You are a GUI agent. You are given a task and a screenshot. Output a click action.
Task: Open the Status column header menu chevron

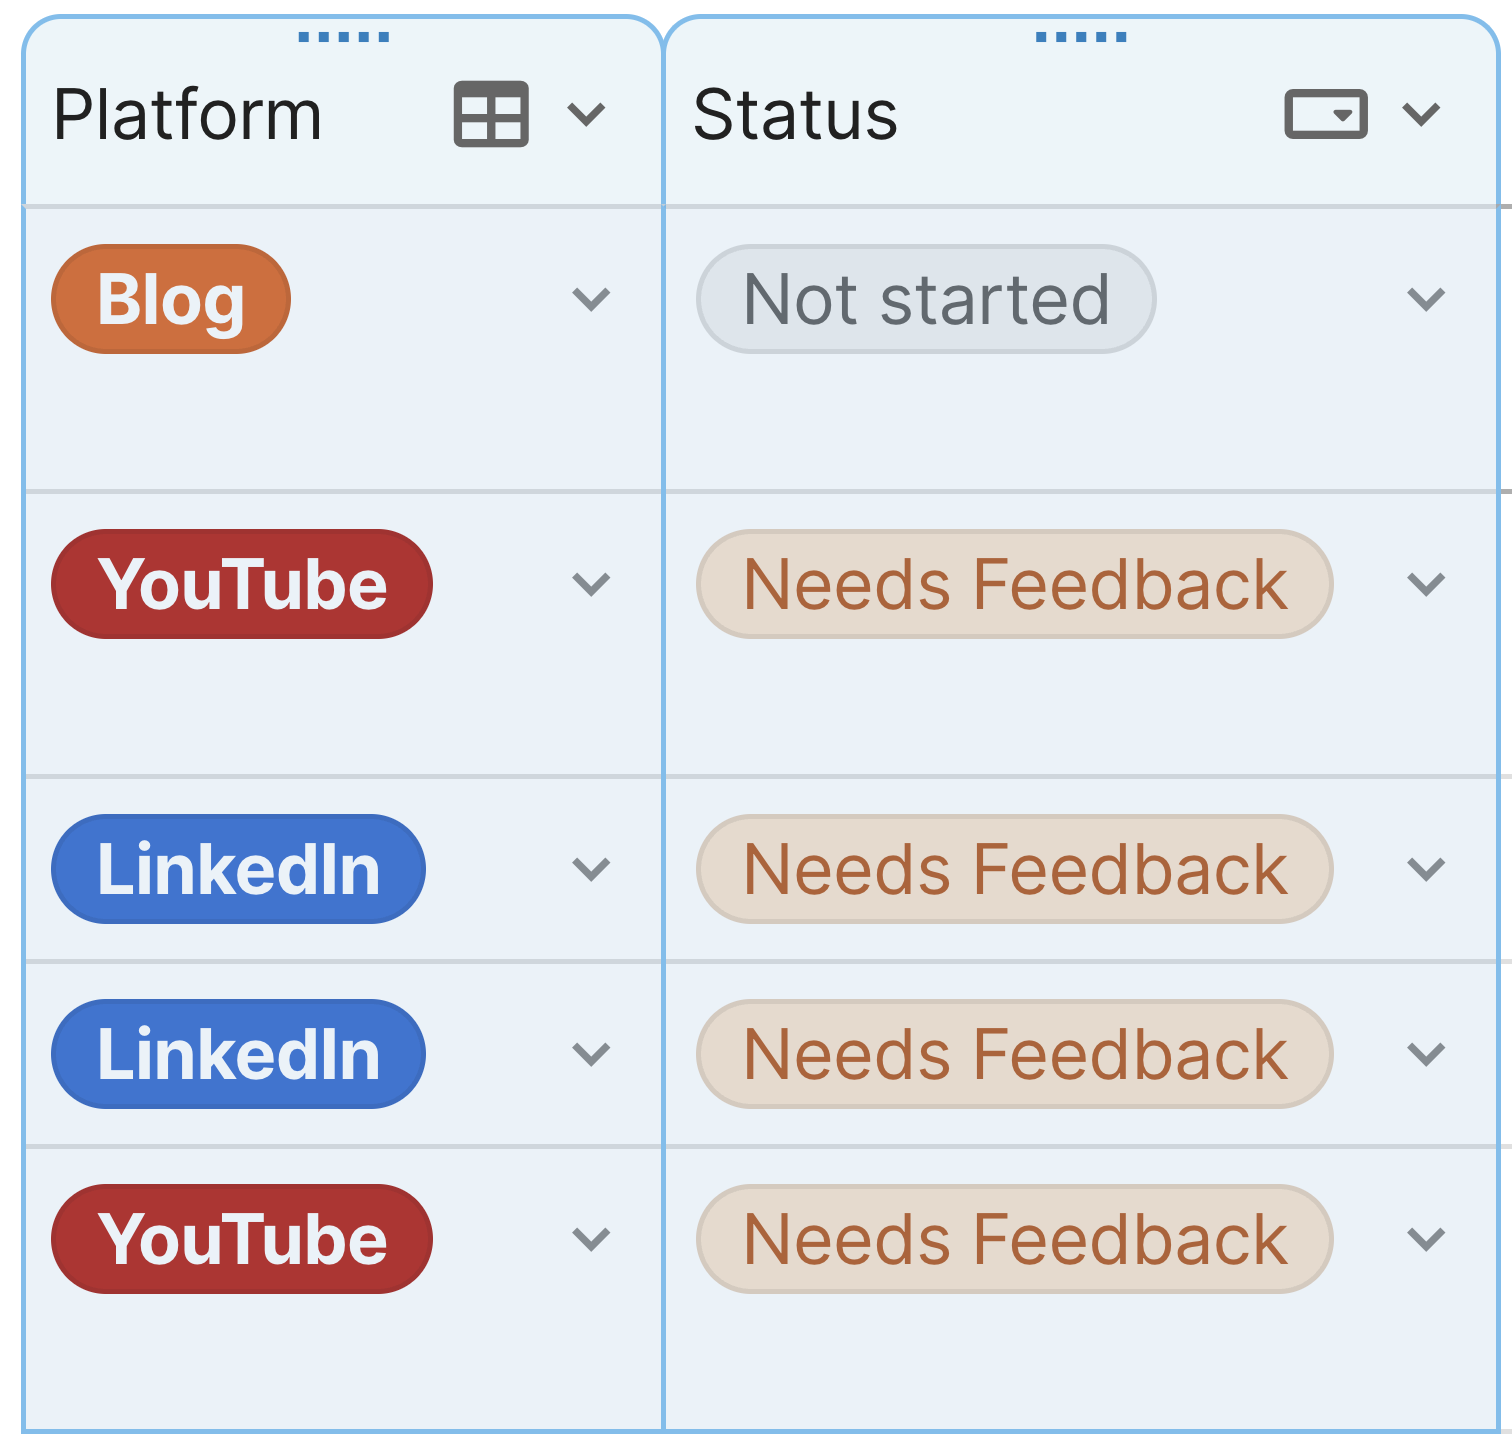coord(1421,114)
